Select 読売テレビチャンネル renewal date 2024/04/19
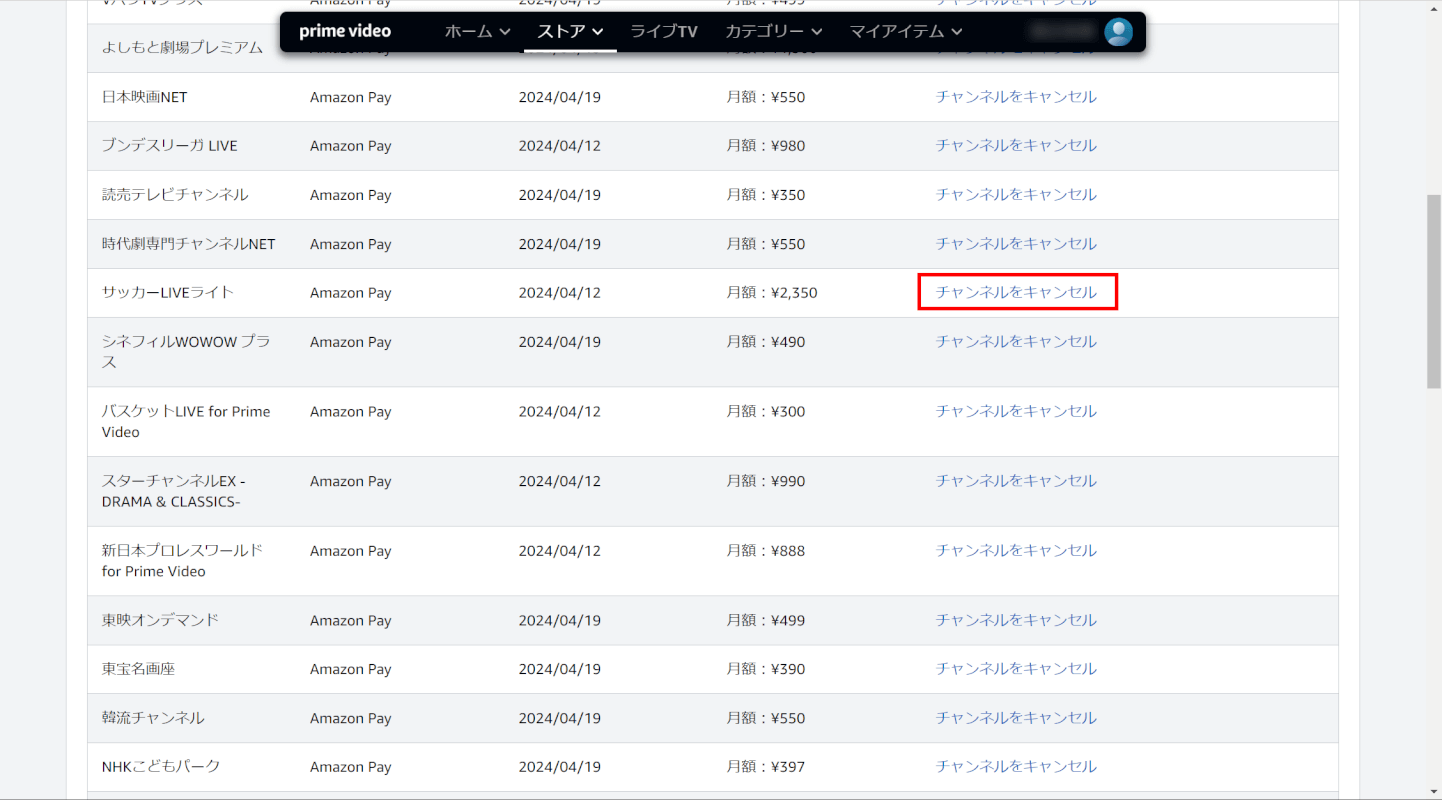The image size is (1442, 800). click(559, 195)
